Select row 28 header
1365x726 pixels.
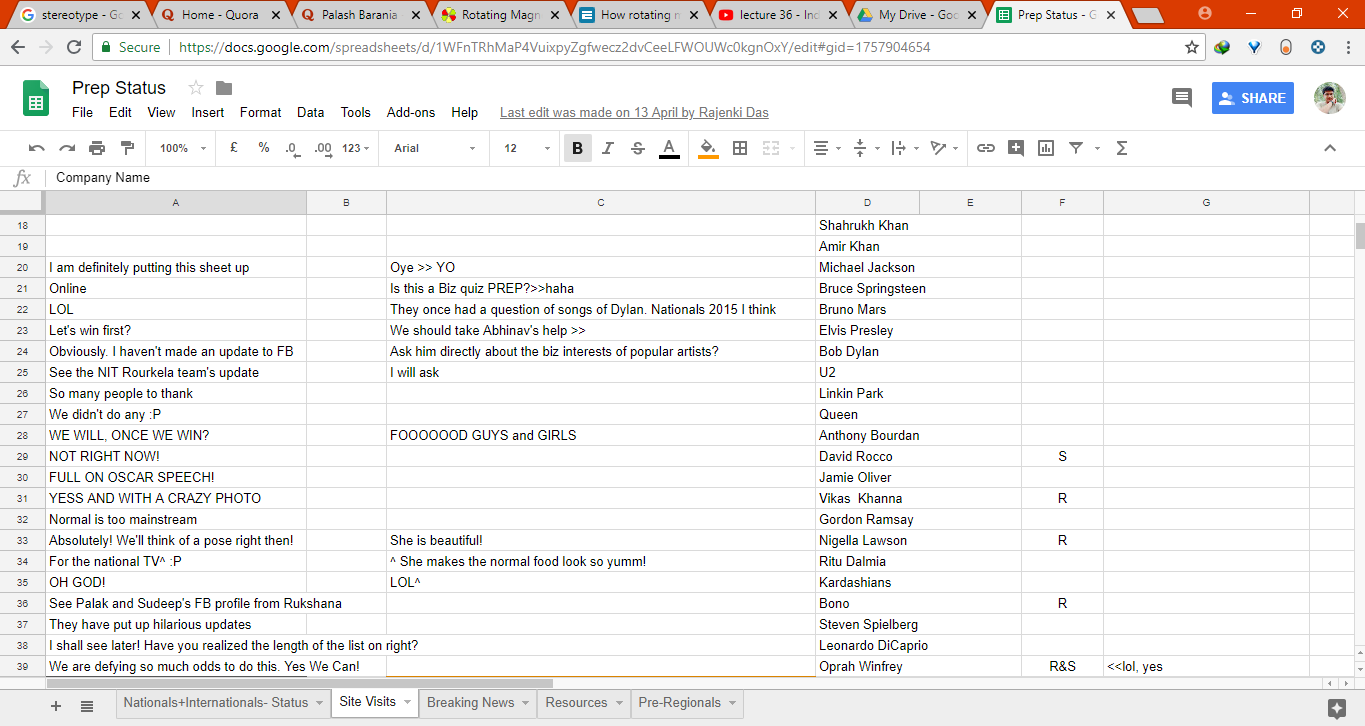pyautogui.click(x=22, y=436)
